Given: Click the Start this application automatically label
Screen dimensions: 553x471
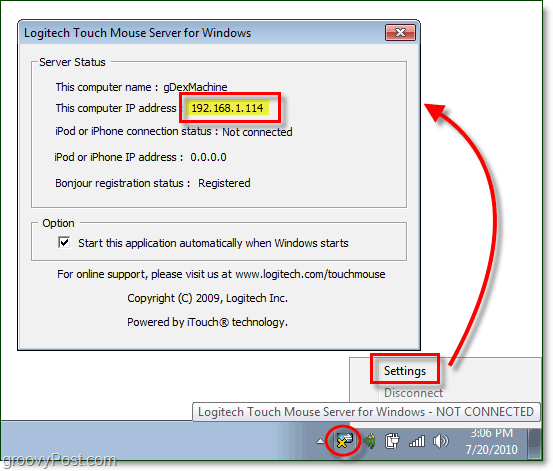Looking at the screenshot, I should pos(213,243).
